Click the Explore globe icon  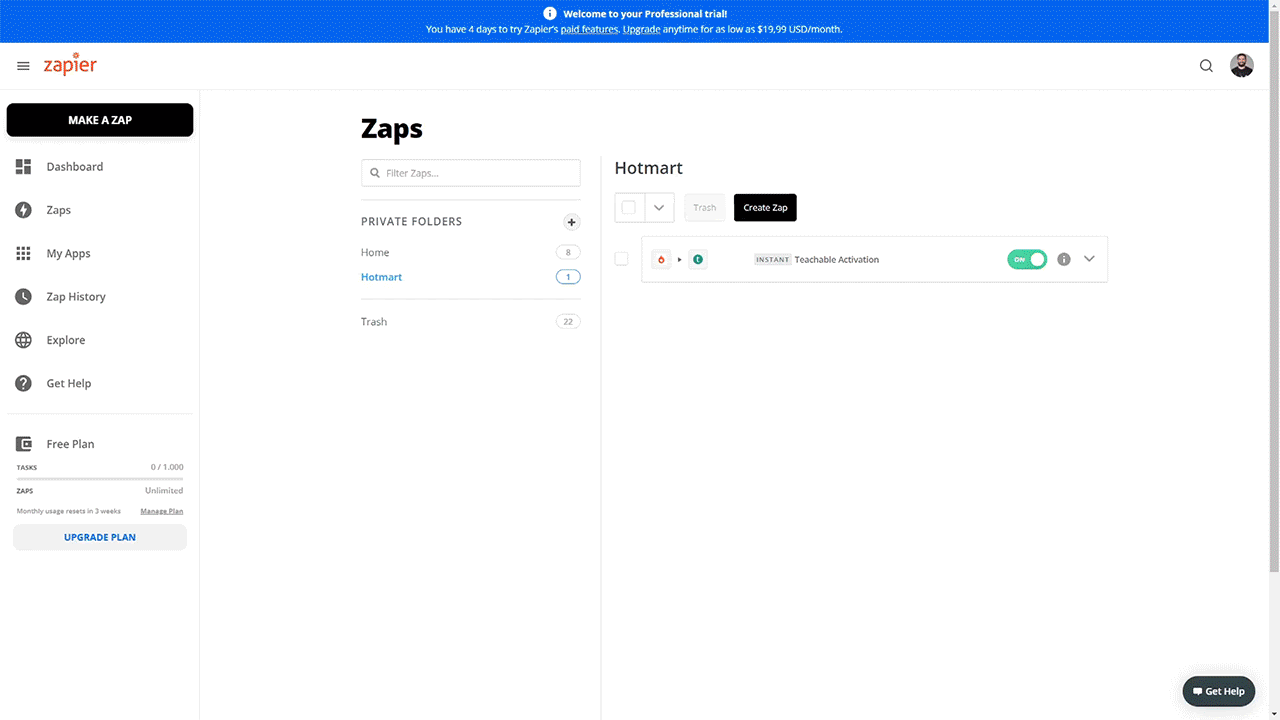[23, 340]
